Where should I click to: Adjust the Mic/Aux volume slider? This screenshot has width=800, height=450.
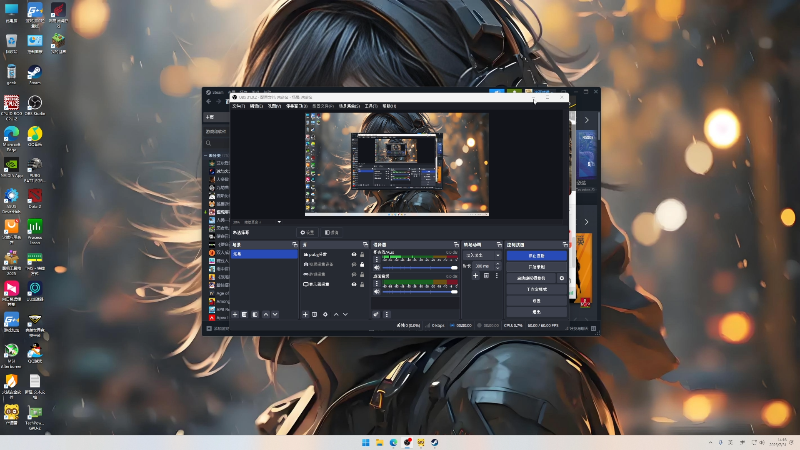[420, 267]
